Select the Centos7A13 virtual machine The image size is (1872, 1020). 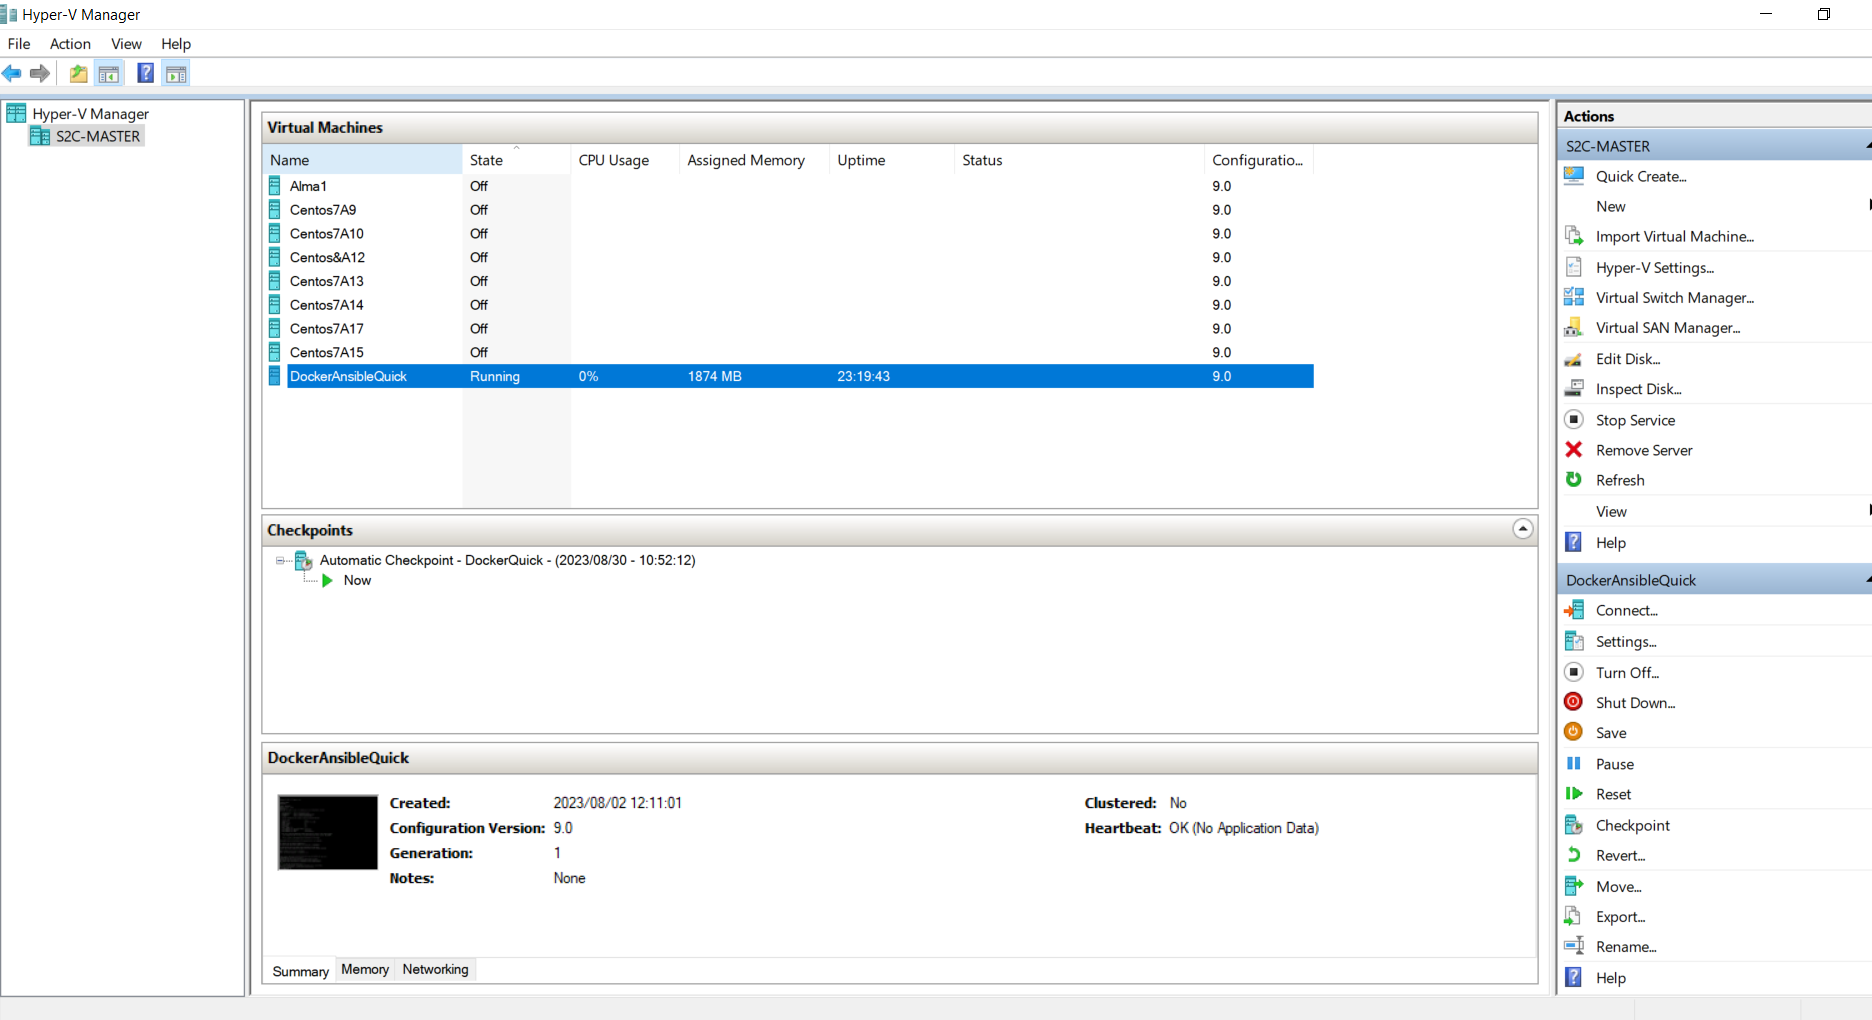click(788, 282)
